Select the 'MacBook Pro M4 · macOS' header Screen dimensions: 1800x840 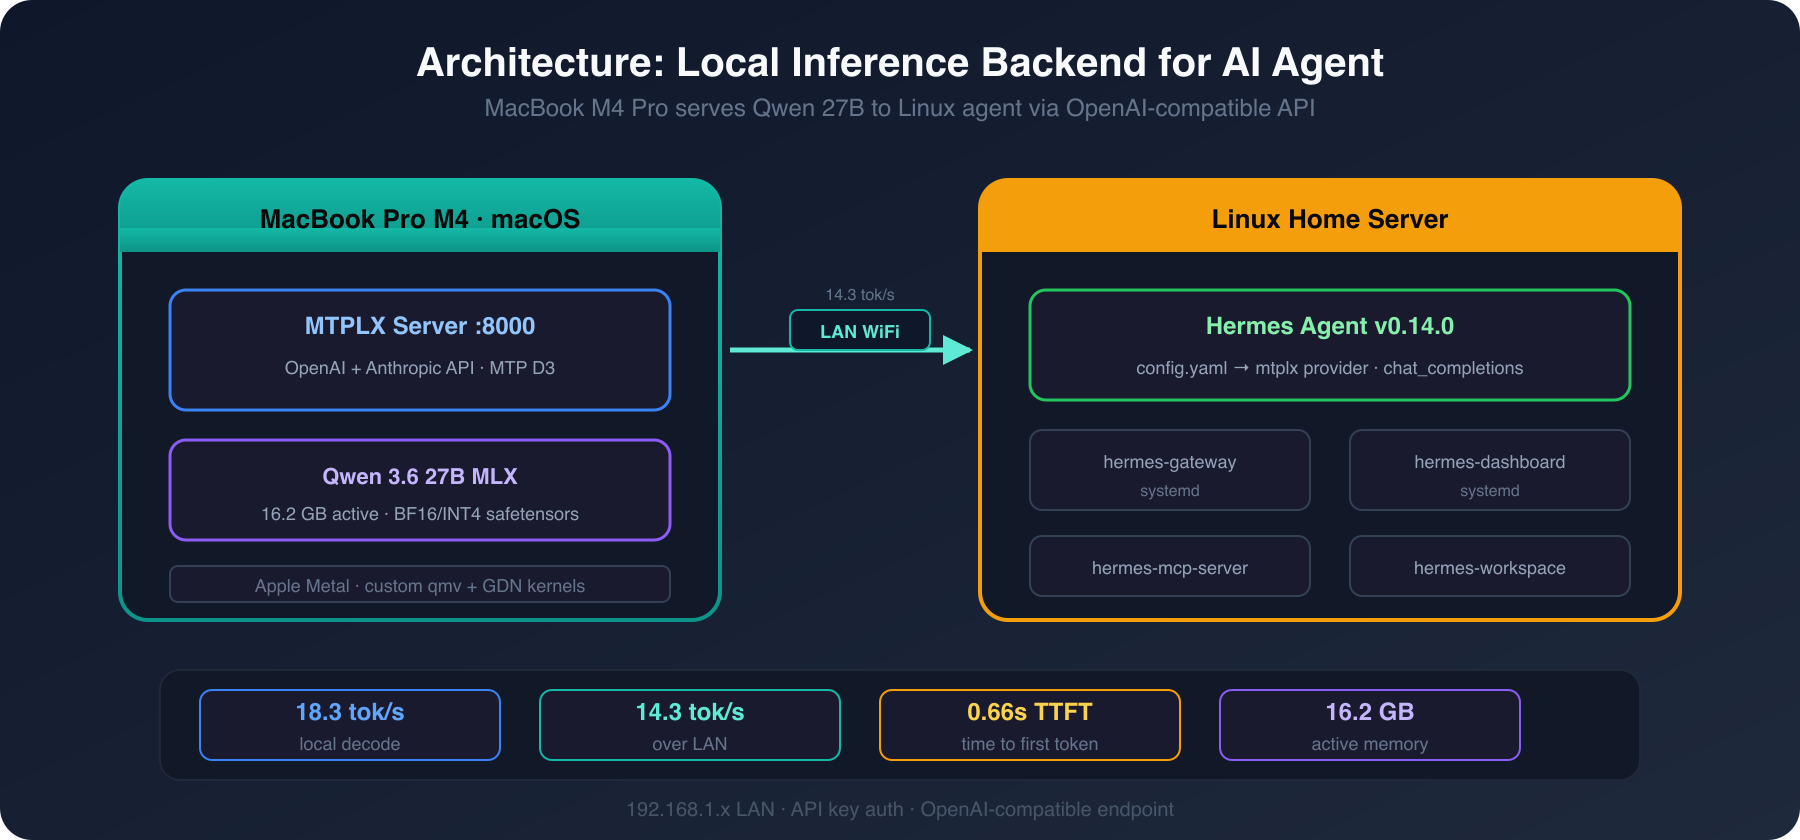[x=420, y=218]
